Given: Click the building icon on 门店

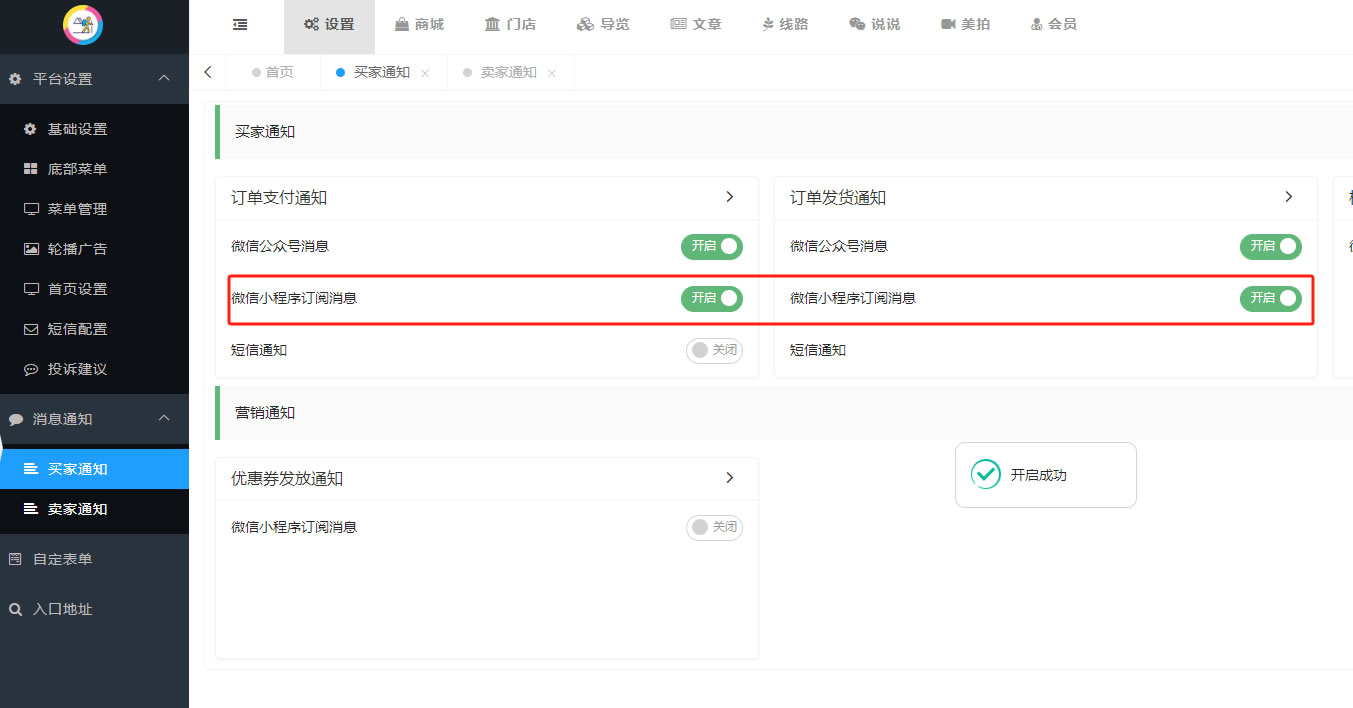Looking at the screenshot, I should pyautogui.click(x=492, y=24).
